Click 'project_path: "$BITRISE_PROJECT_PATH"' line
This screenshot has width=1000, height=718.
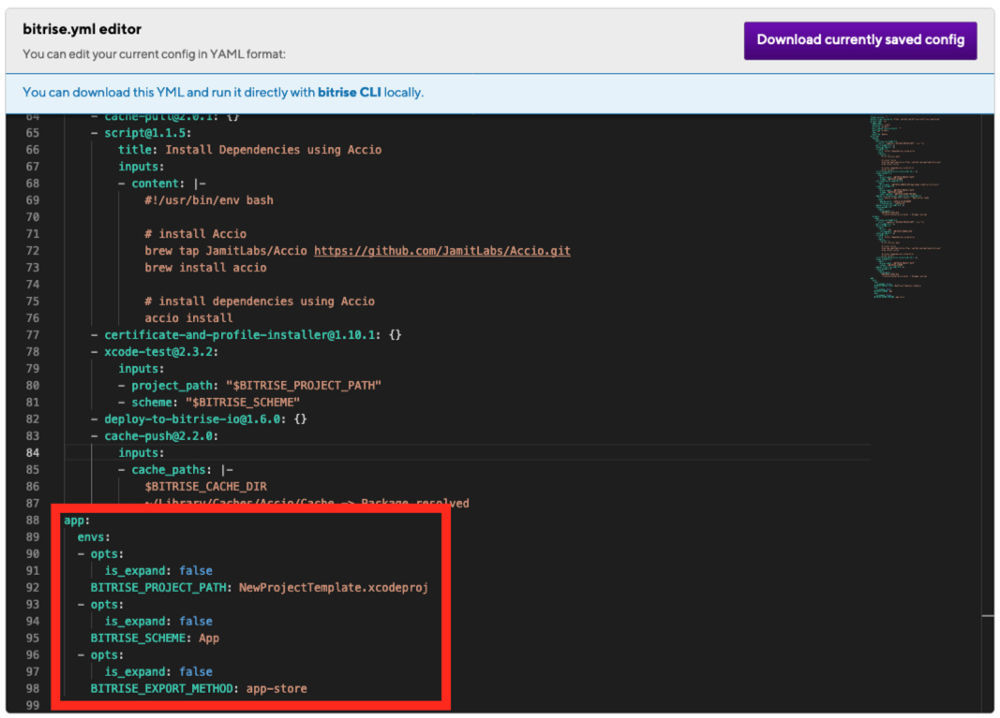tap(256, 385)
